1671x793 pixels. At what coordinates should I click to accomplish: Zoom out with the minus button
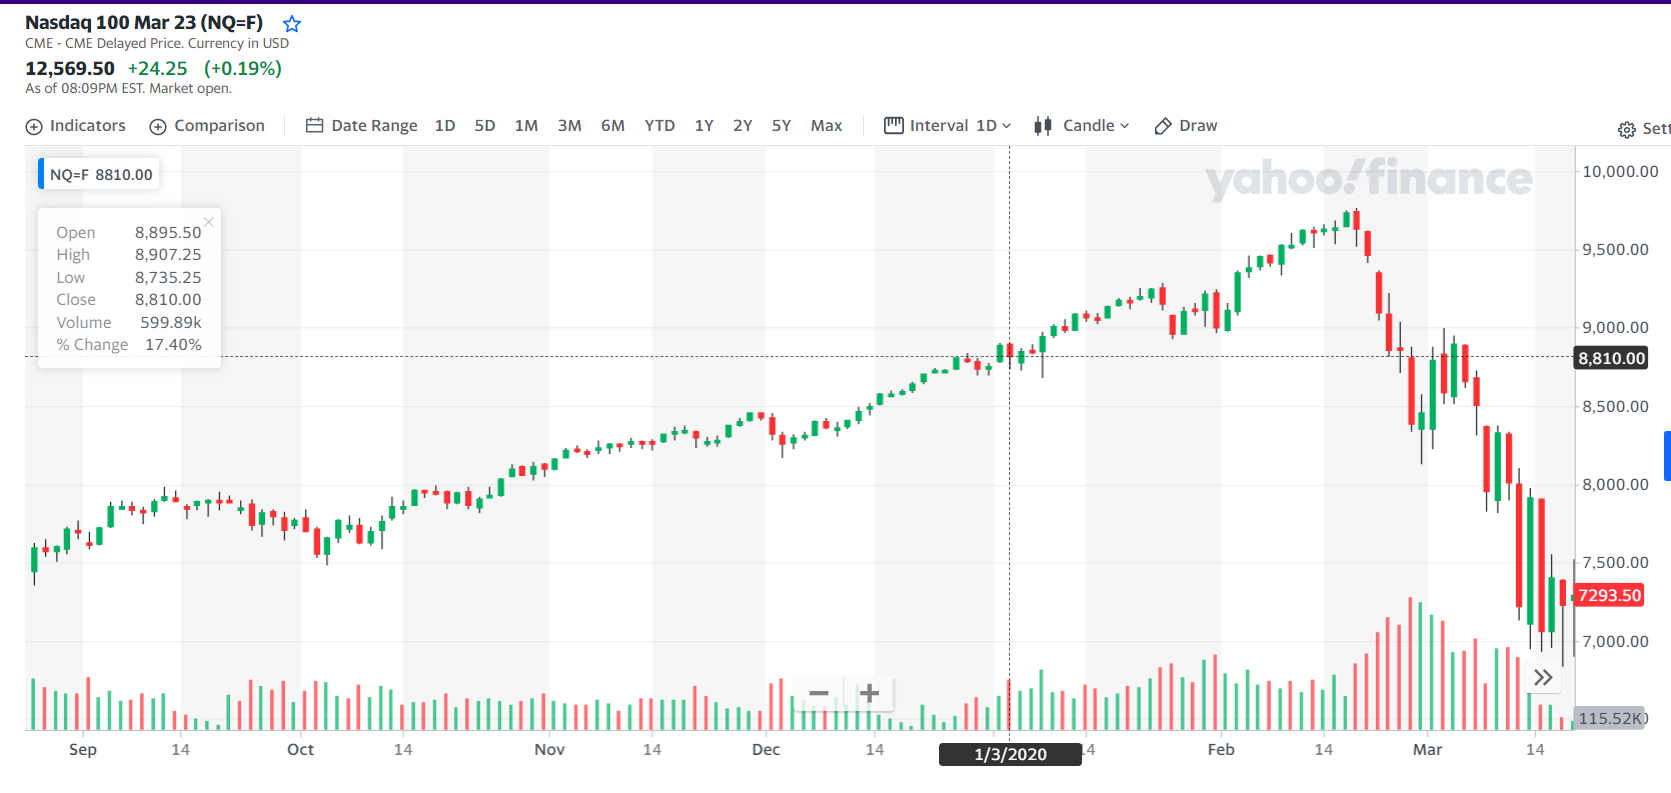tap(819, 693)
